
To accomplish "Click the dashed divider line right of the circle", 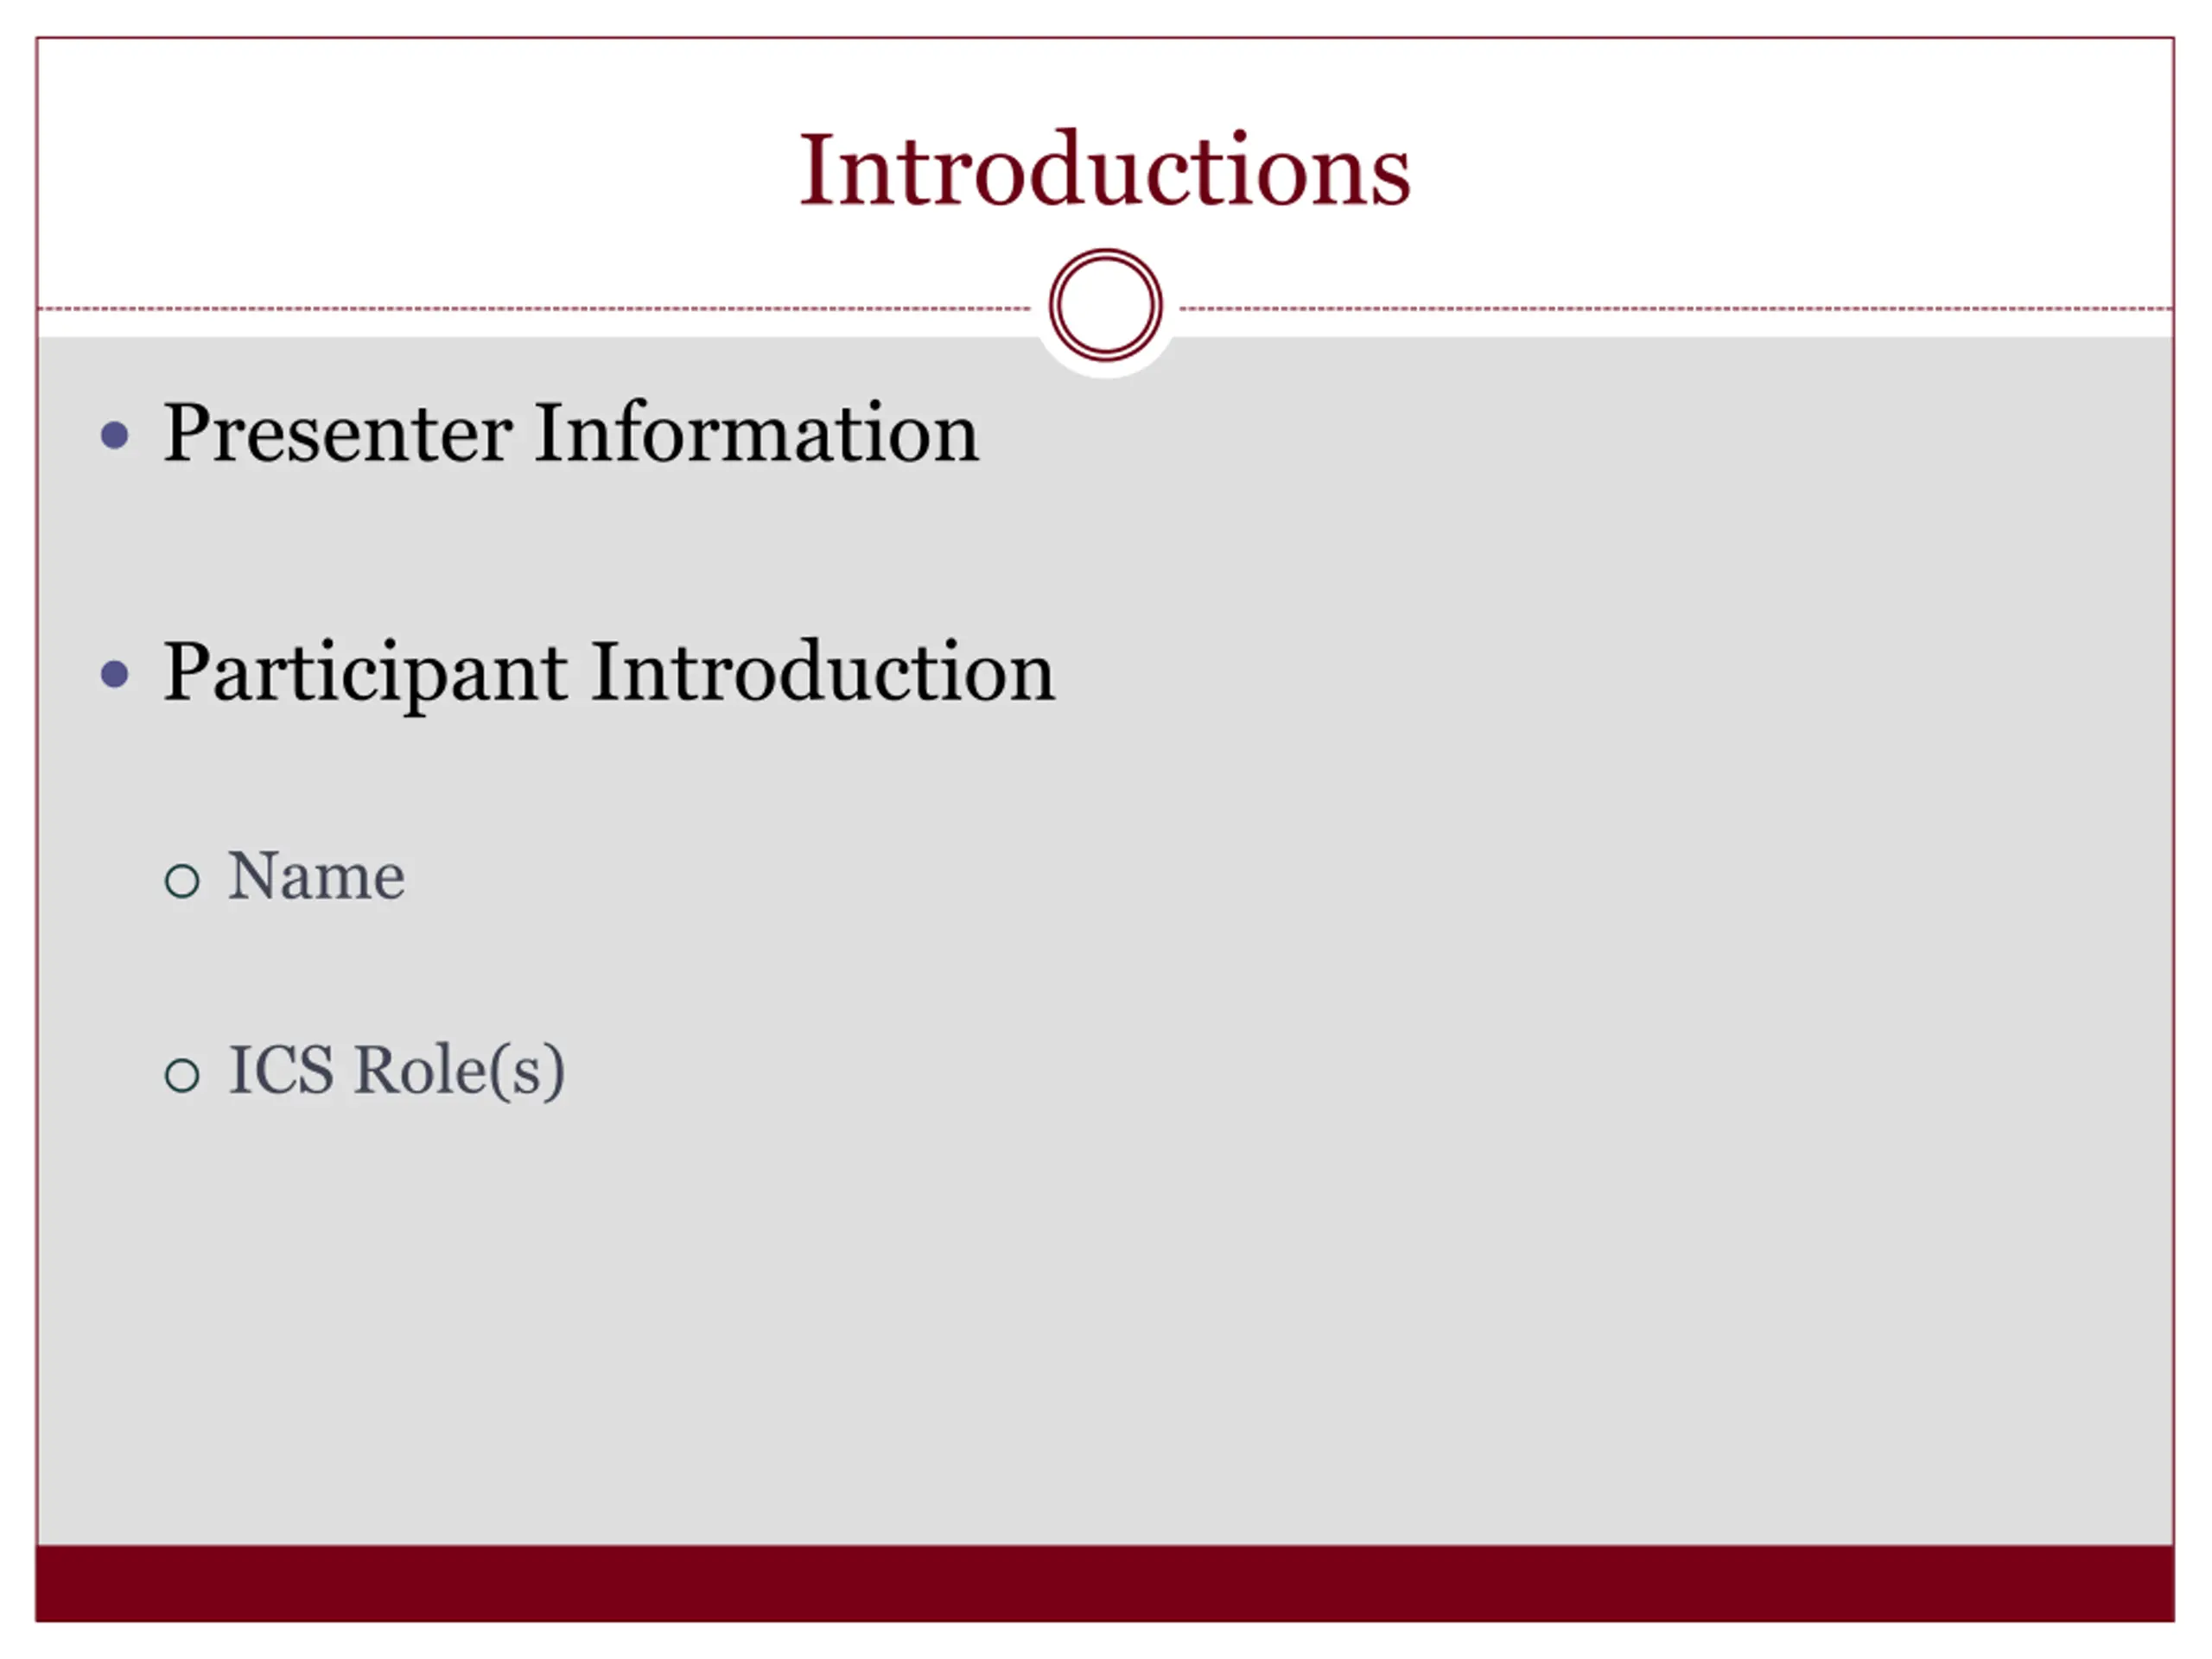I will pos(1677,309).
